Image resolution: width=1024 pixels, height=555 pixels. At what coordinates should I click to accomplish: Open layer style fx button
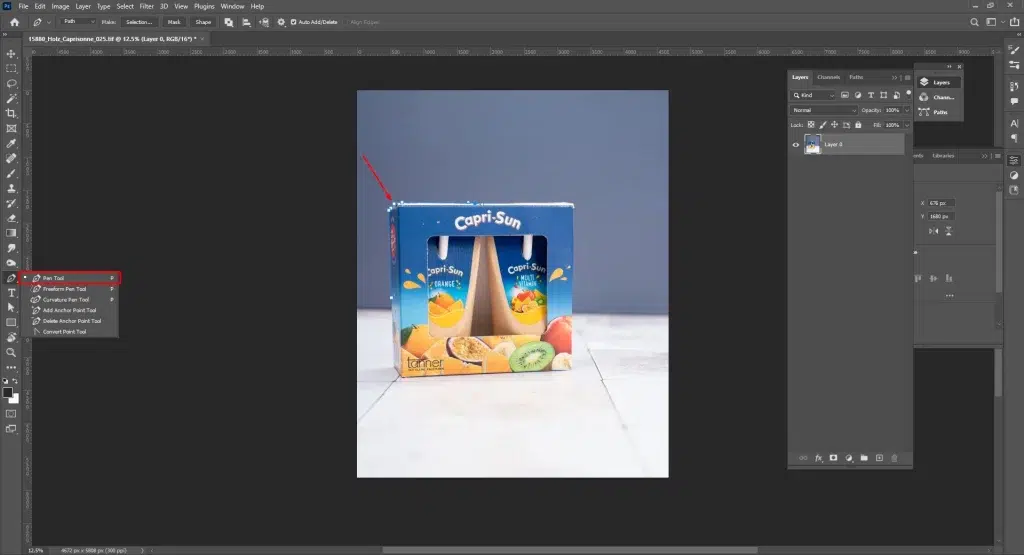click(x=818, y=458)
